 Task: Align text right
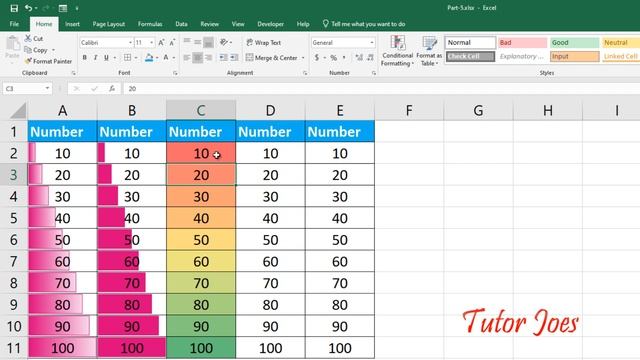pyautogui.click(x=208, y=58)
